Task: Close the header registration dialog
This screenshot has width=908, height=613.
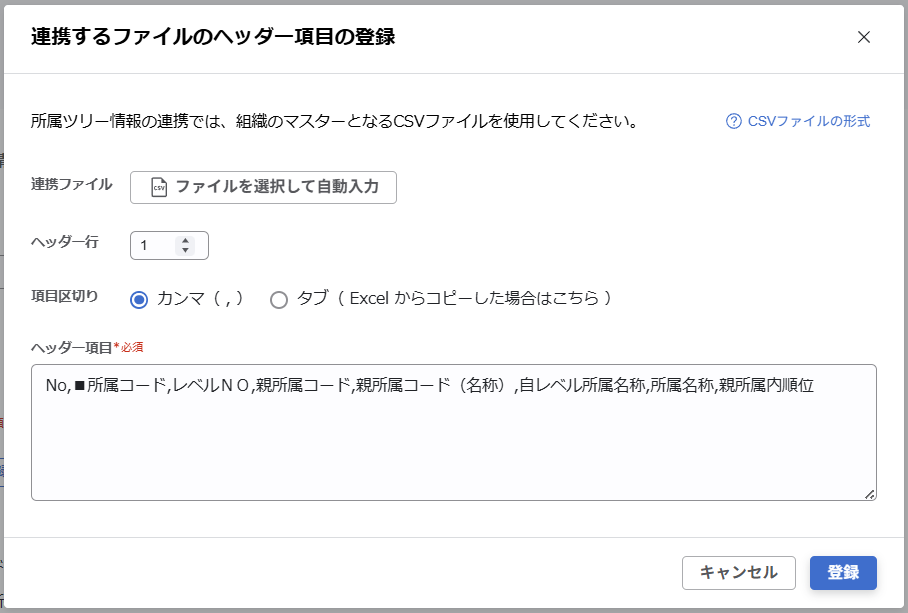Action: tap(863, 37)
